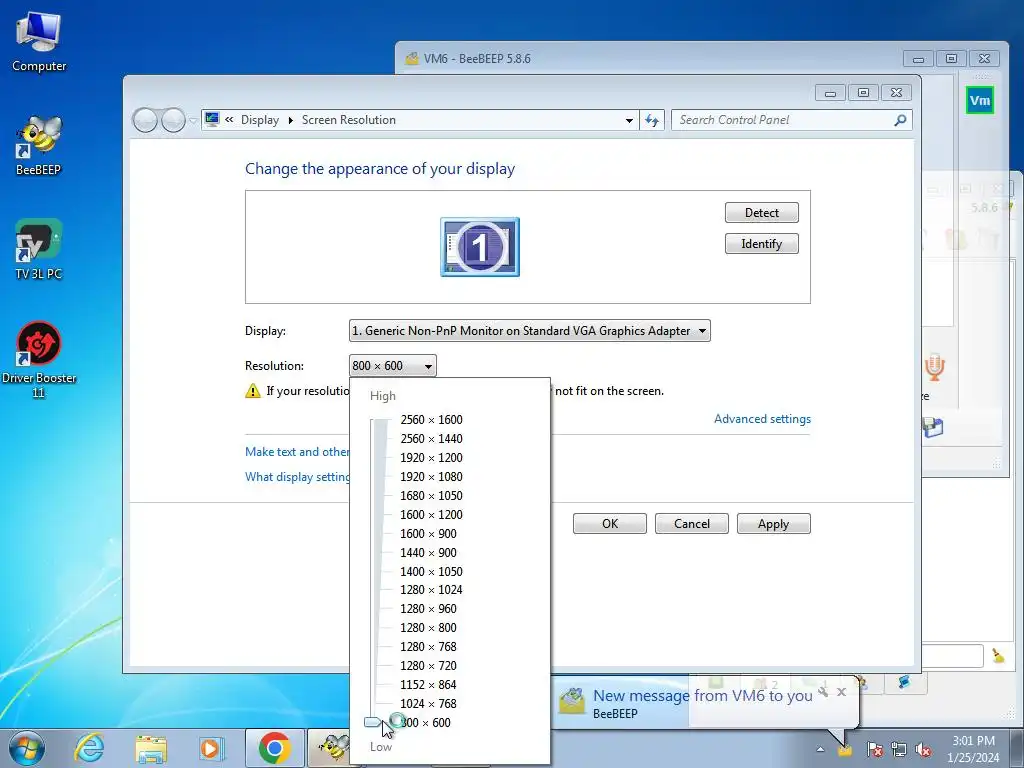
Task: Click the Apply button
Action: (x=773, y=524)
